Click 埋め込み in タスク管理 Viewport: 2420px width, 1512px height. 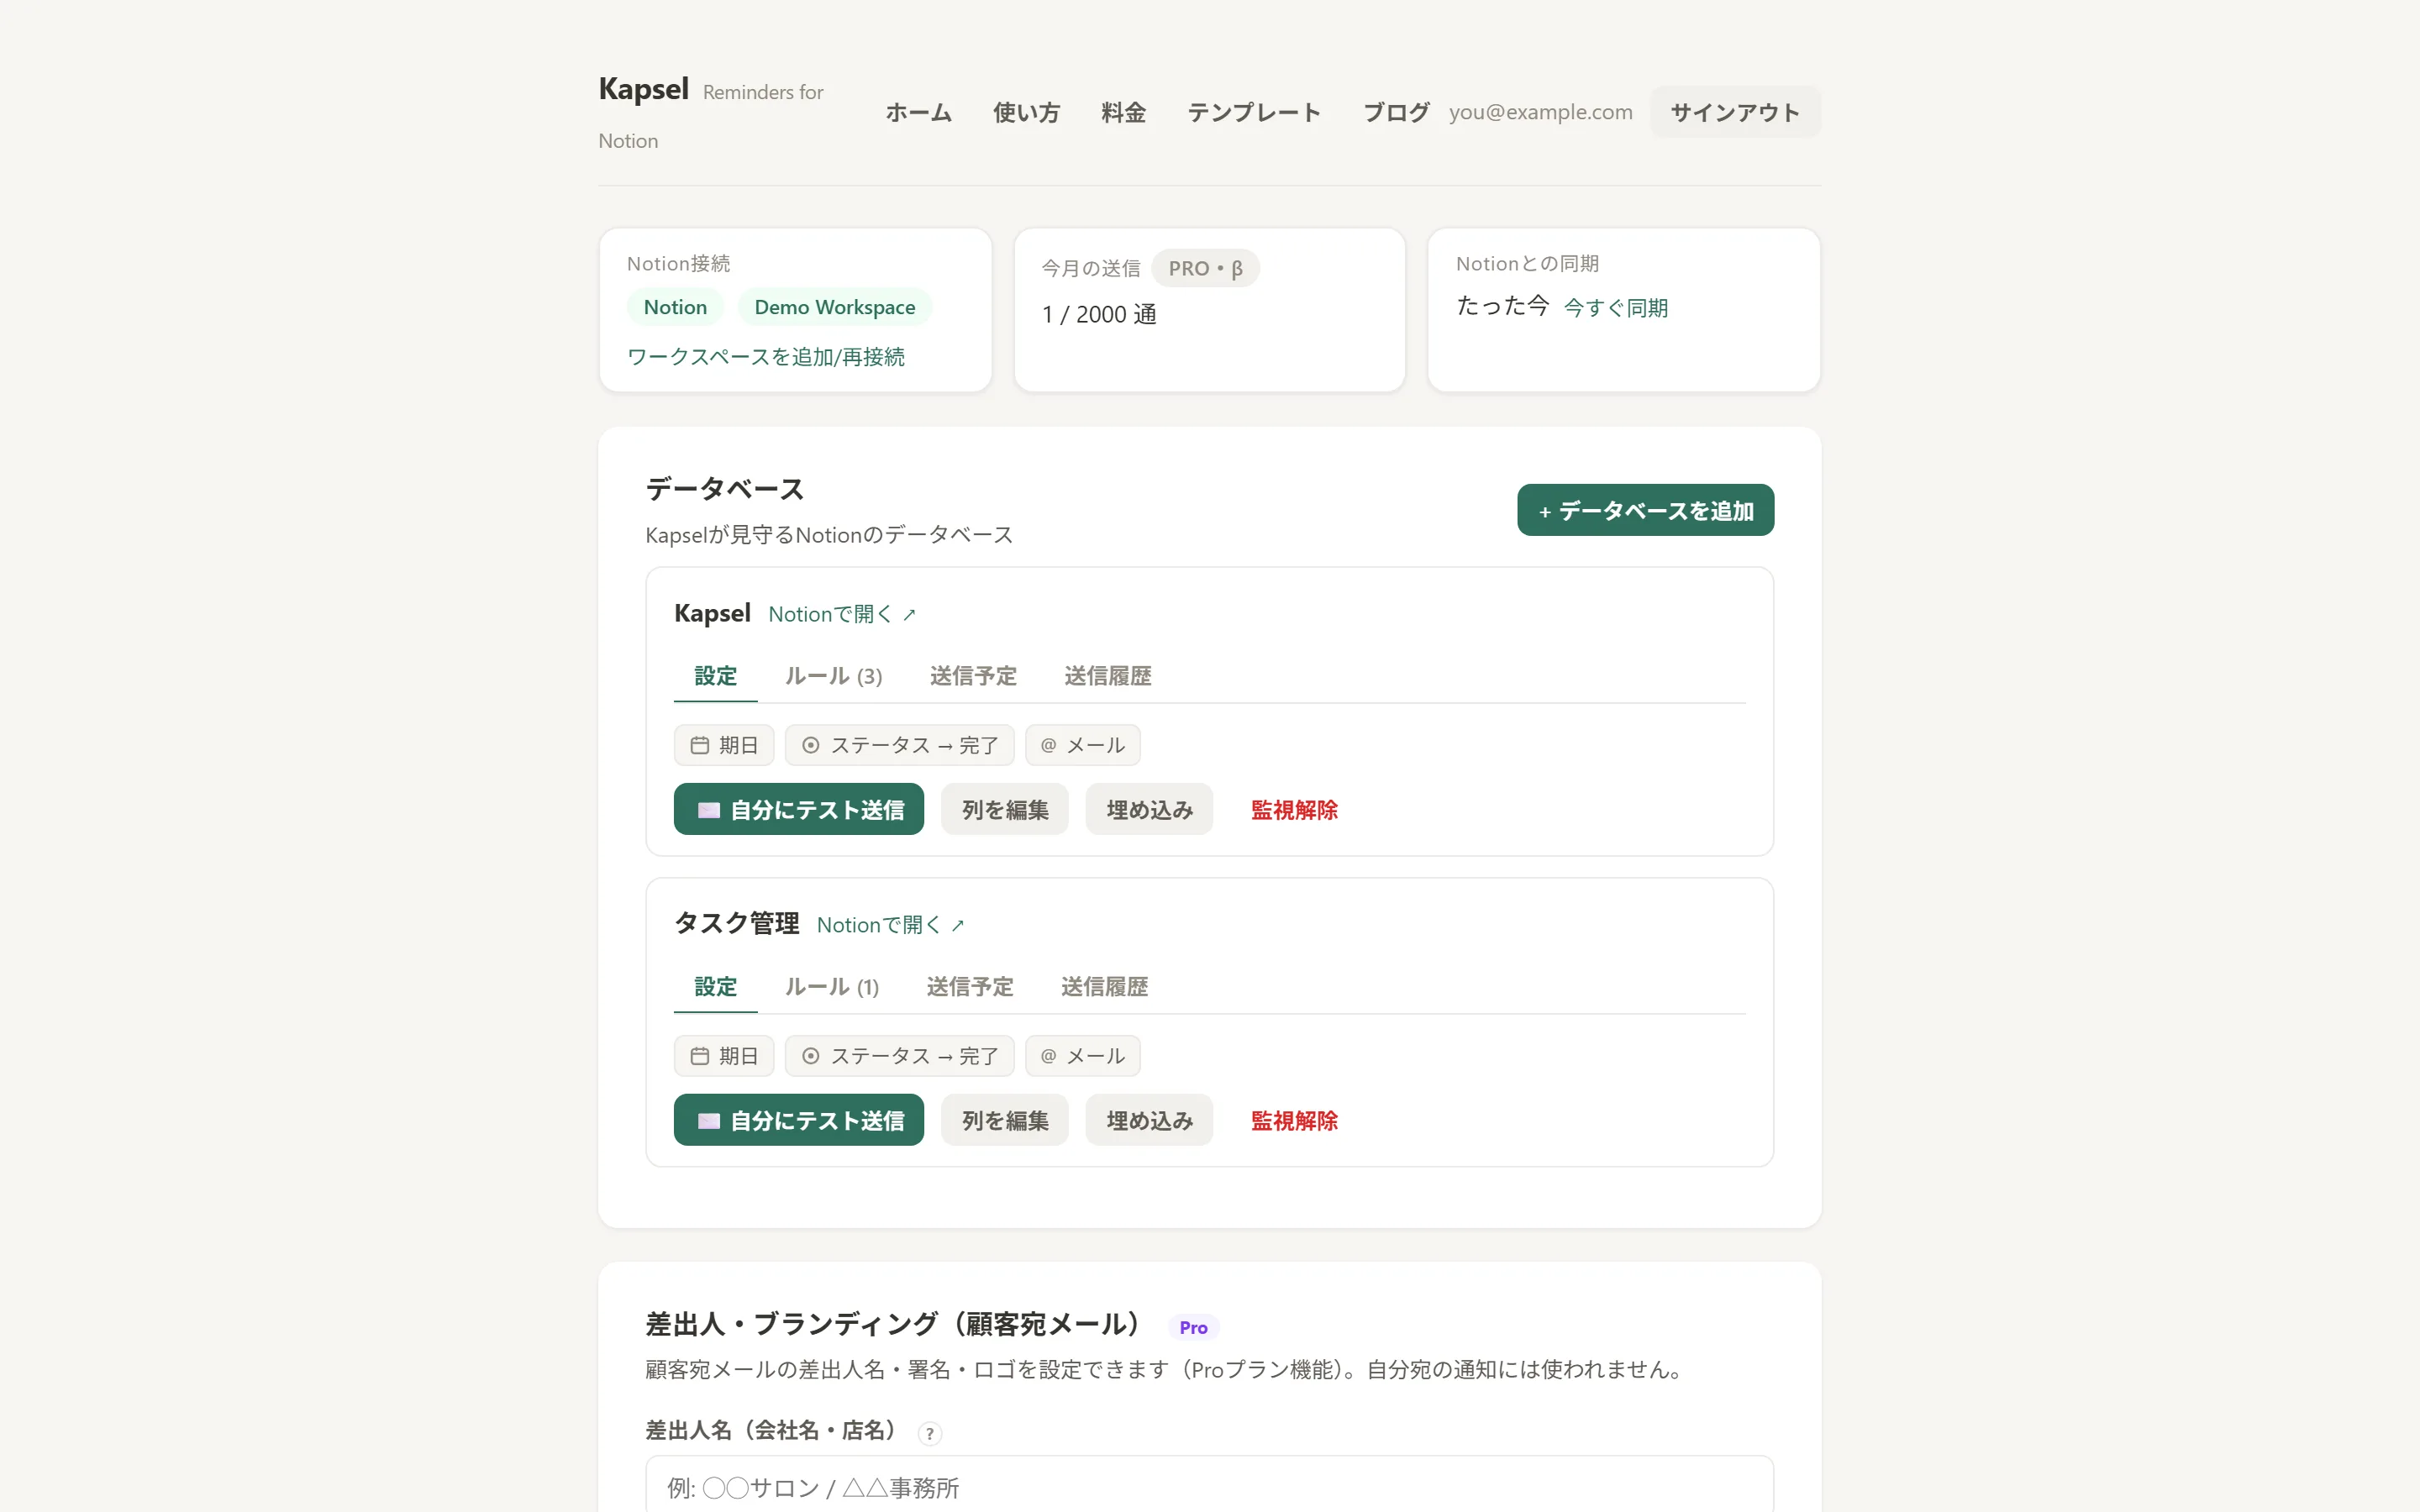tap(1149, 1120)
